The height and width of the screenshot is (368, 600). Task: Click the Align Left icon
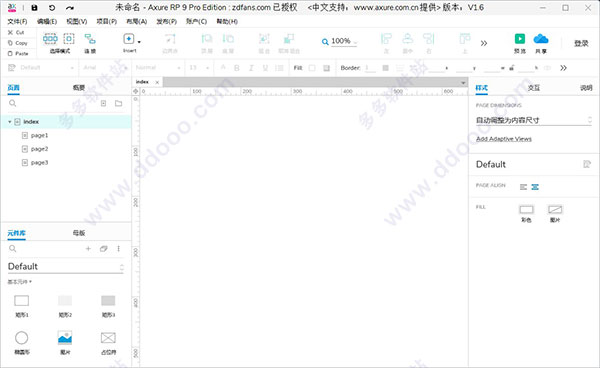coord(386,39)
